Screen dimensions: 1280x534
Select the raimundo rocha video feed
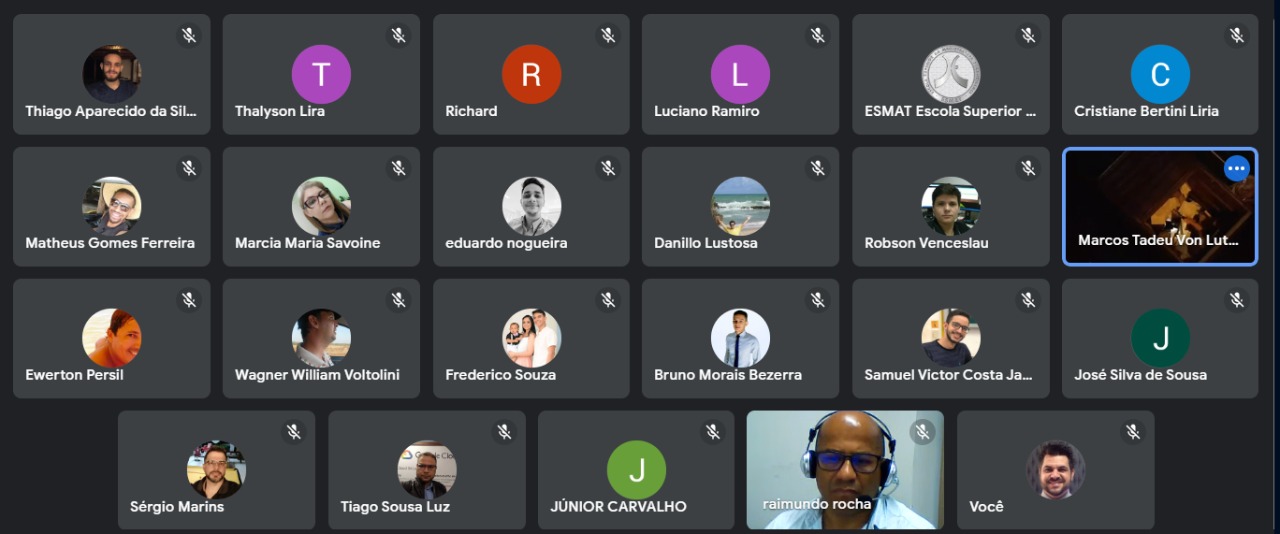pos(845,470)
